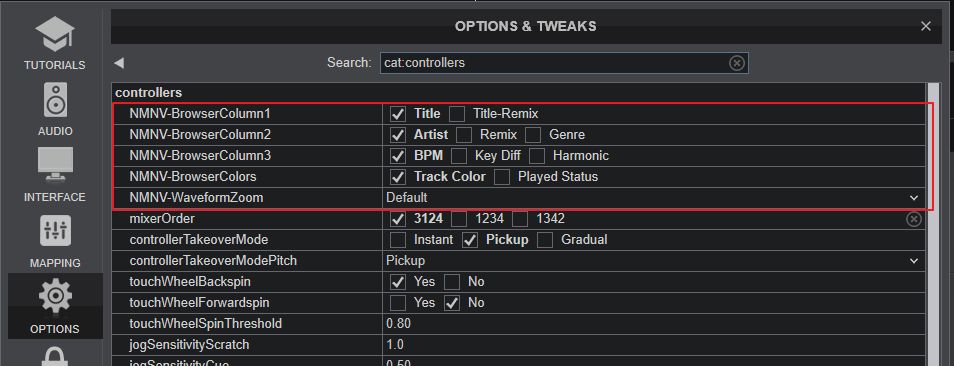954x366 pixels.
Task: Clear the search field with the X icon
Action: tap(737, 63)
